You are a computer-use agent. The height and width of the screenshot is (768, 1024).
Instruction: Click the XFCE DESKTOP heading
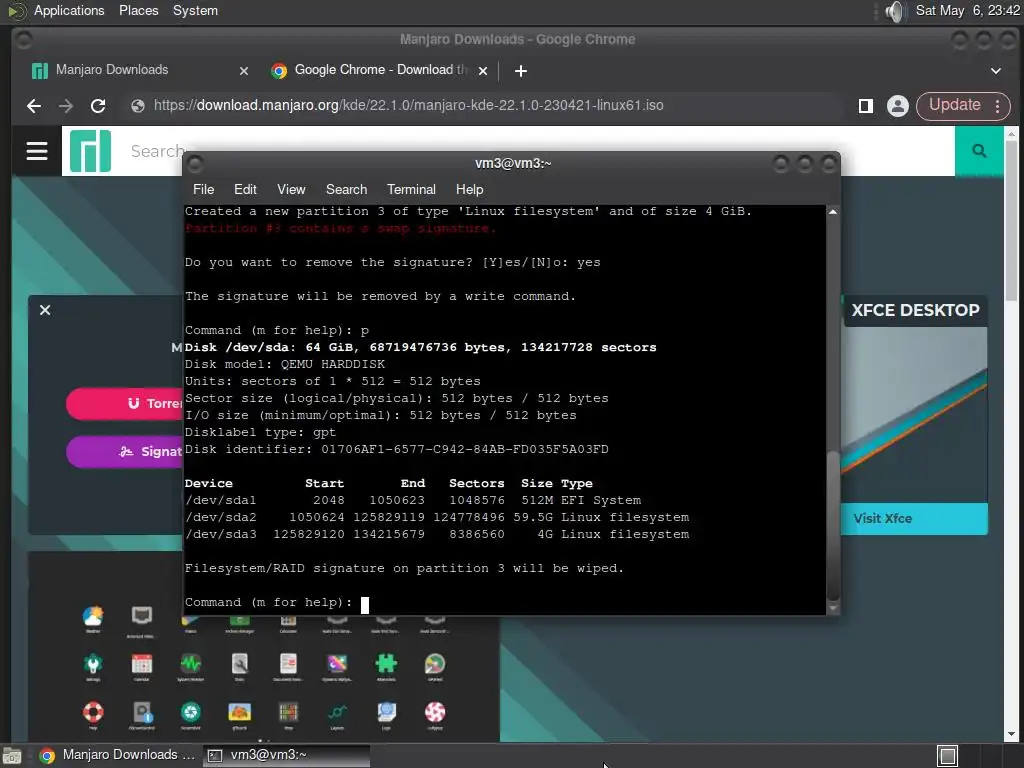click(x=915, y=310)
